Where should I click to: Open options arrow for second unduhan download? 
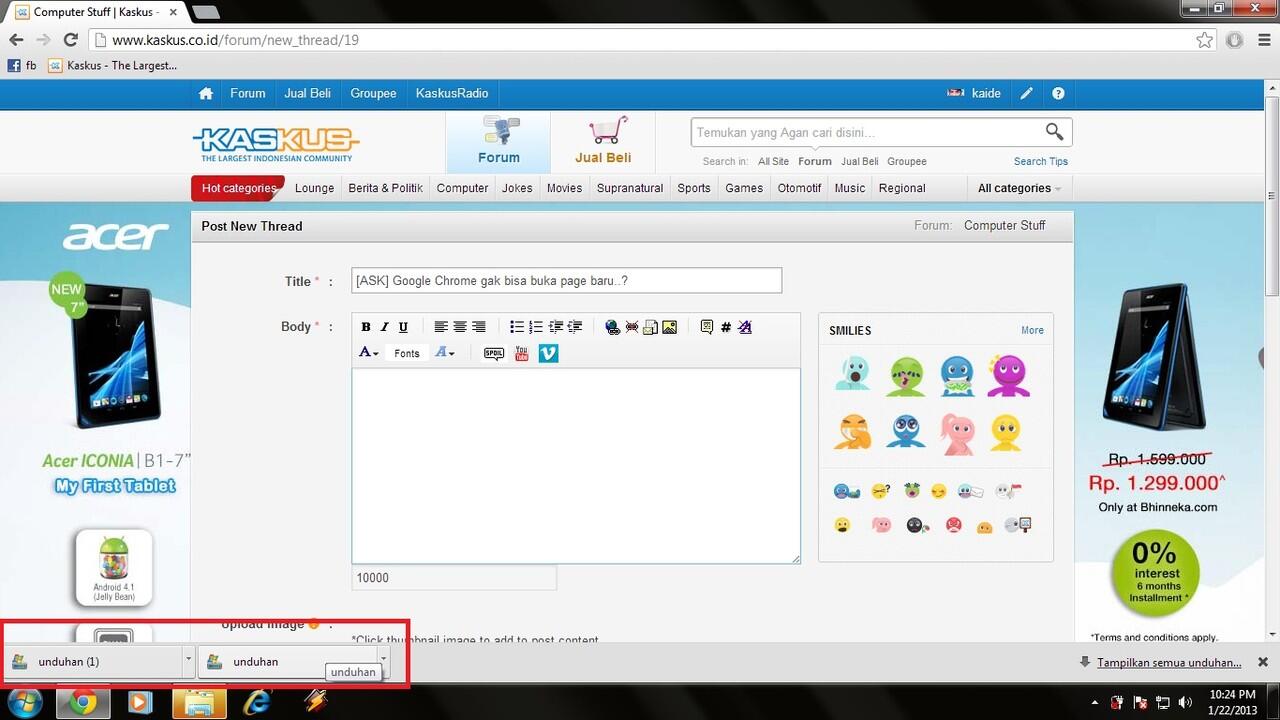tap(383, 661)
